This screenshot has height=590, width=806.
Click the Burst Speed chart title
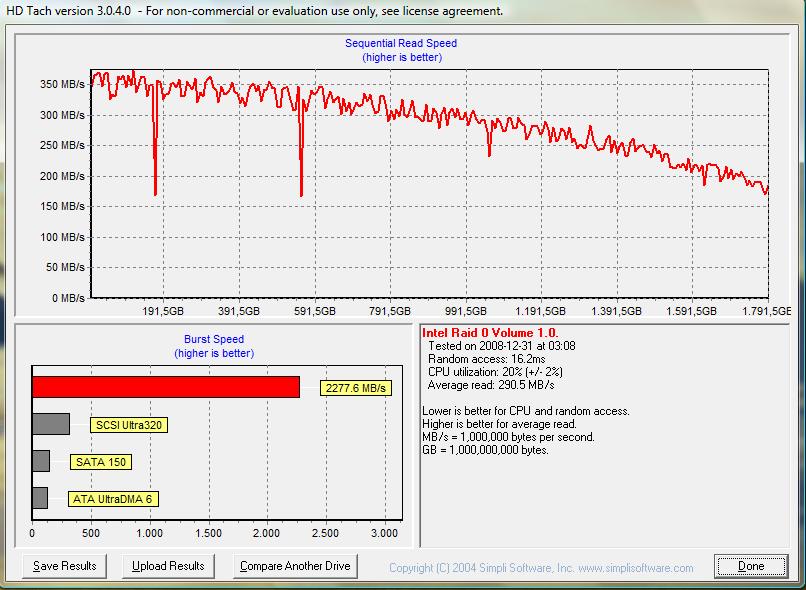point(214,339)
